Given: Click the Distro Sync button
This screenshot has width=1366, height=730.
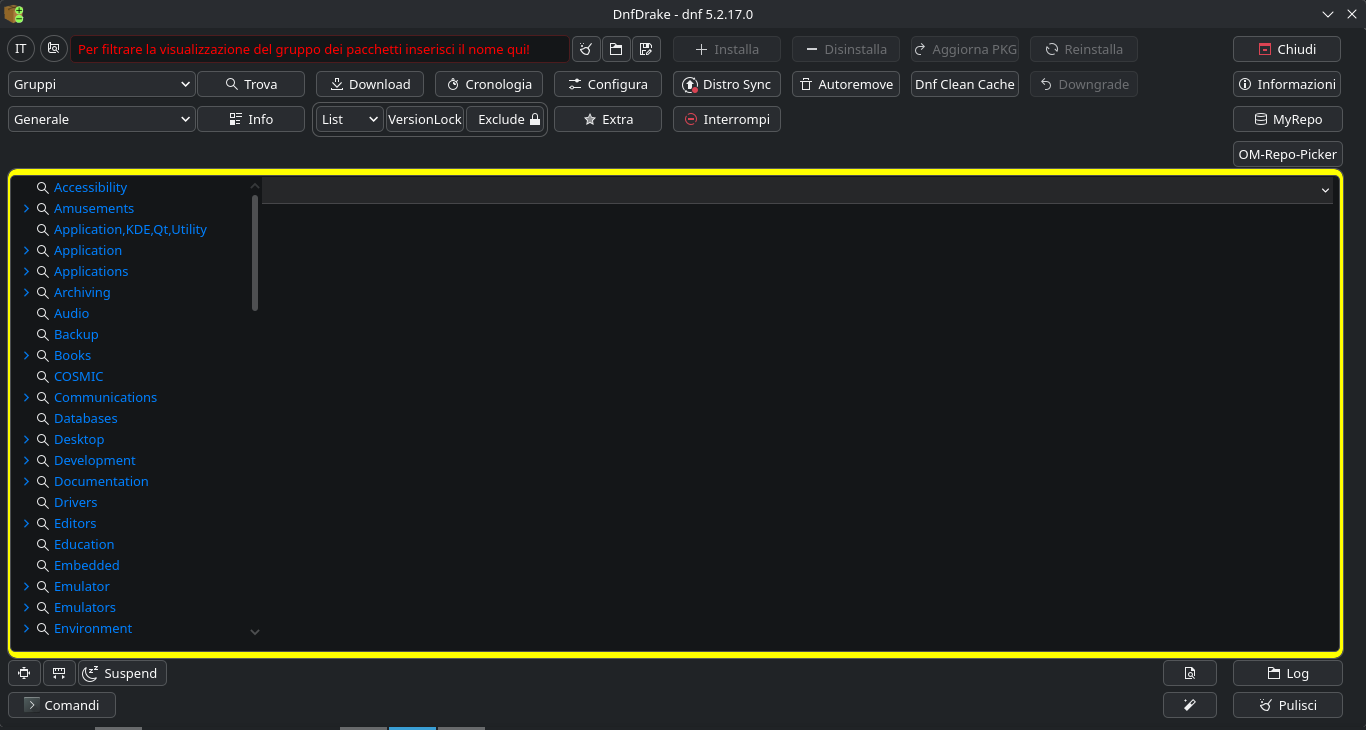Looking at the screenshot, I should click(x=727, y=84).
